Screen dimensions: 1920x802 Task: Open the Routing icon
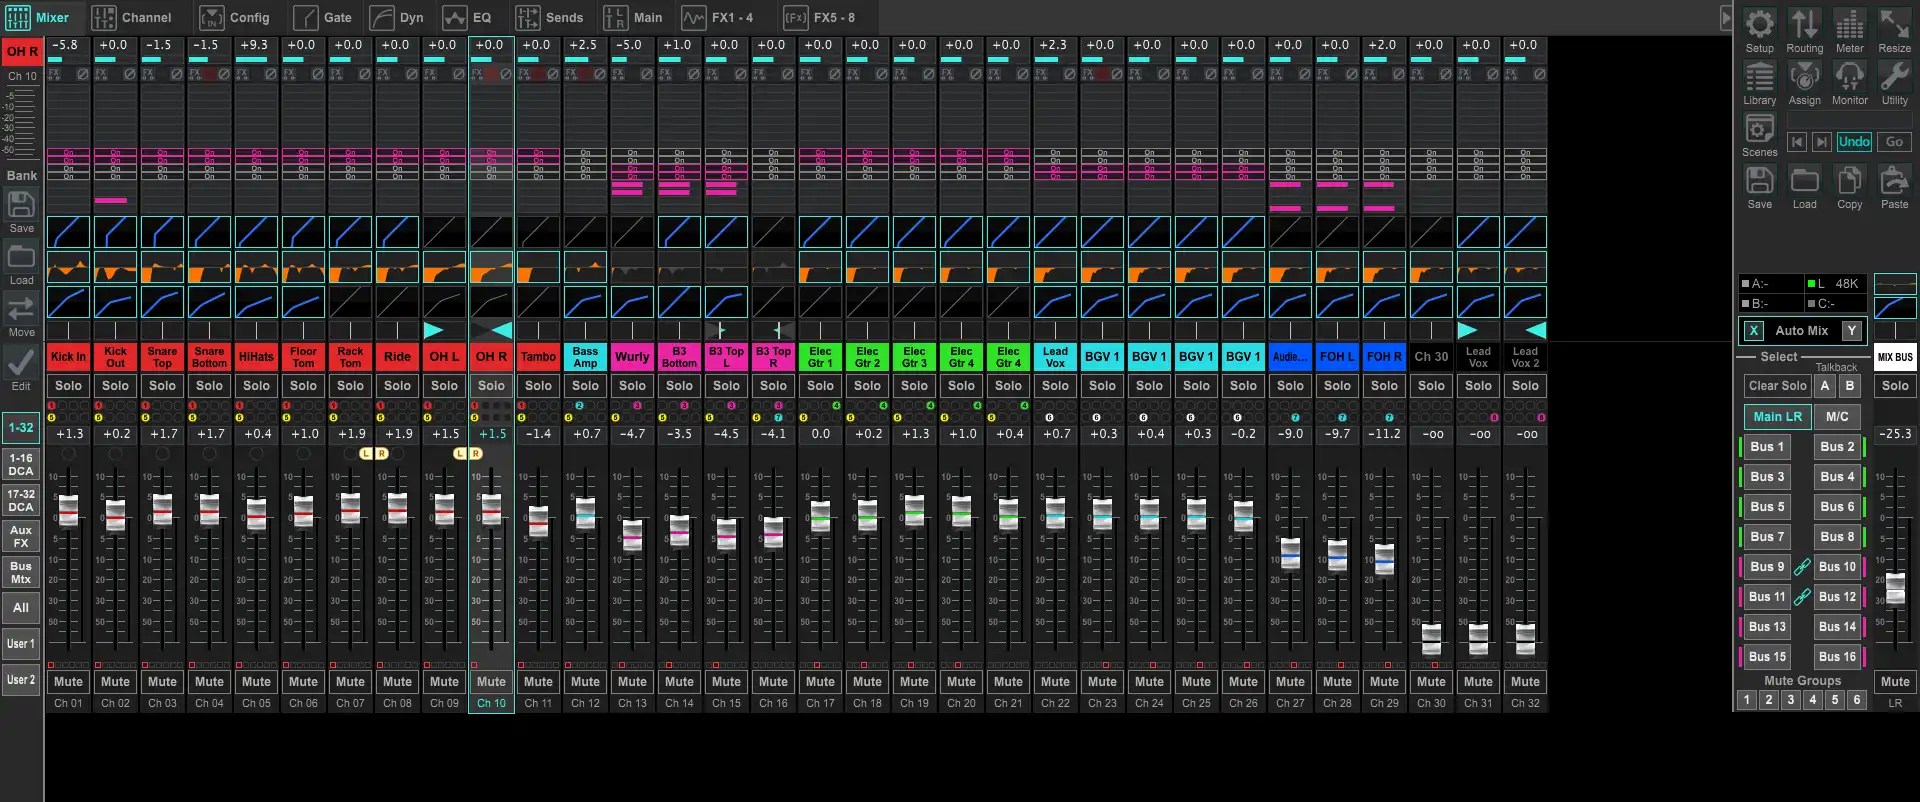pos(1804,24)
